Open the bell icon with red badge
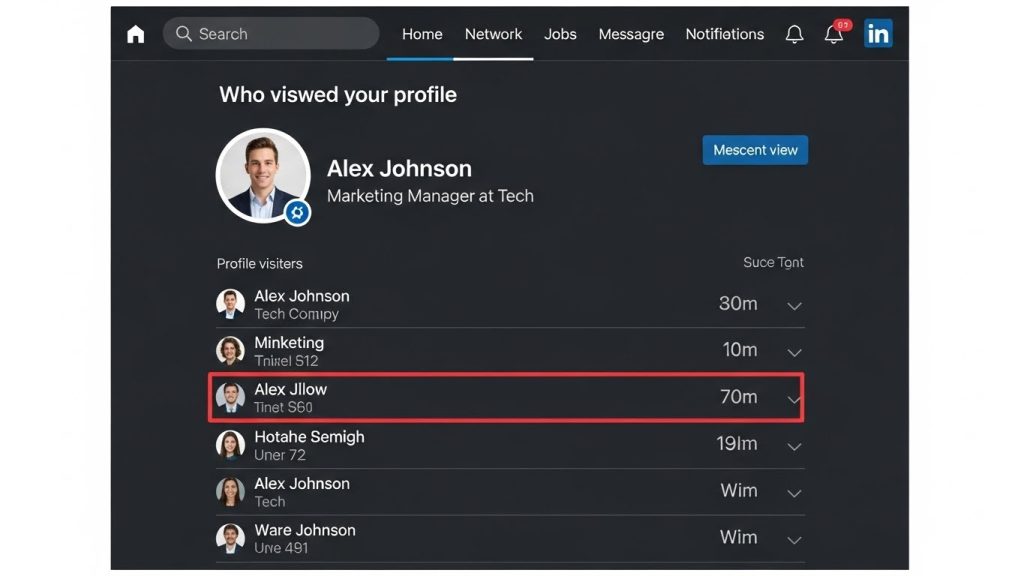1024x576 pixels. point(833,34)
